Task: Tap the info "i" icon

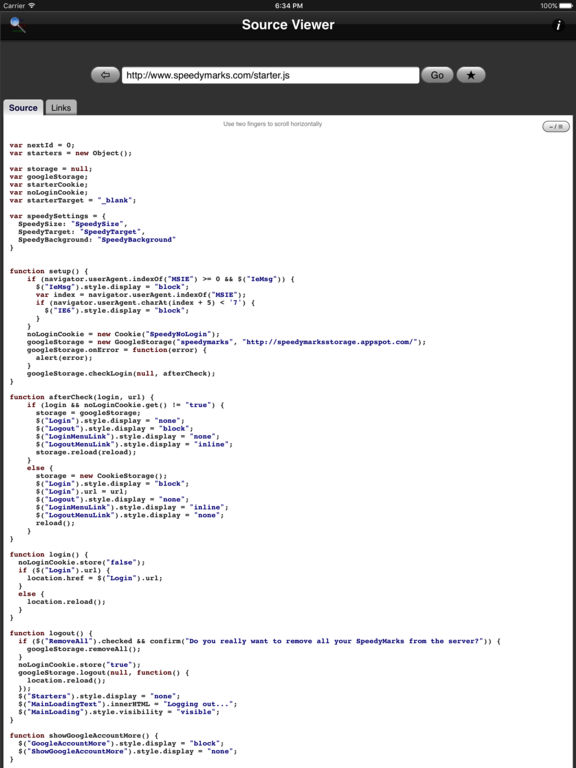Action: tap(558, 25)
